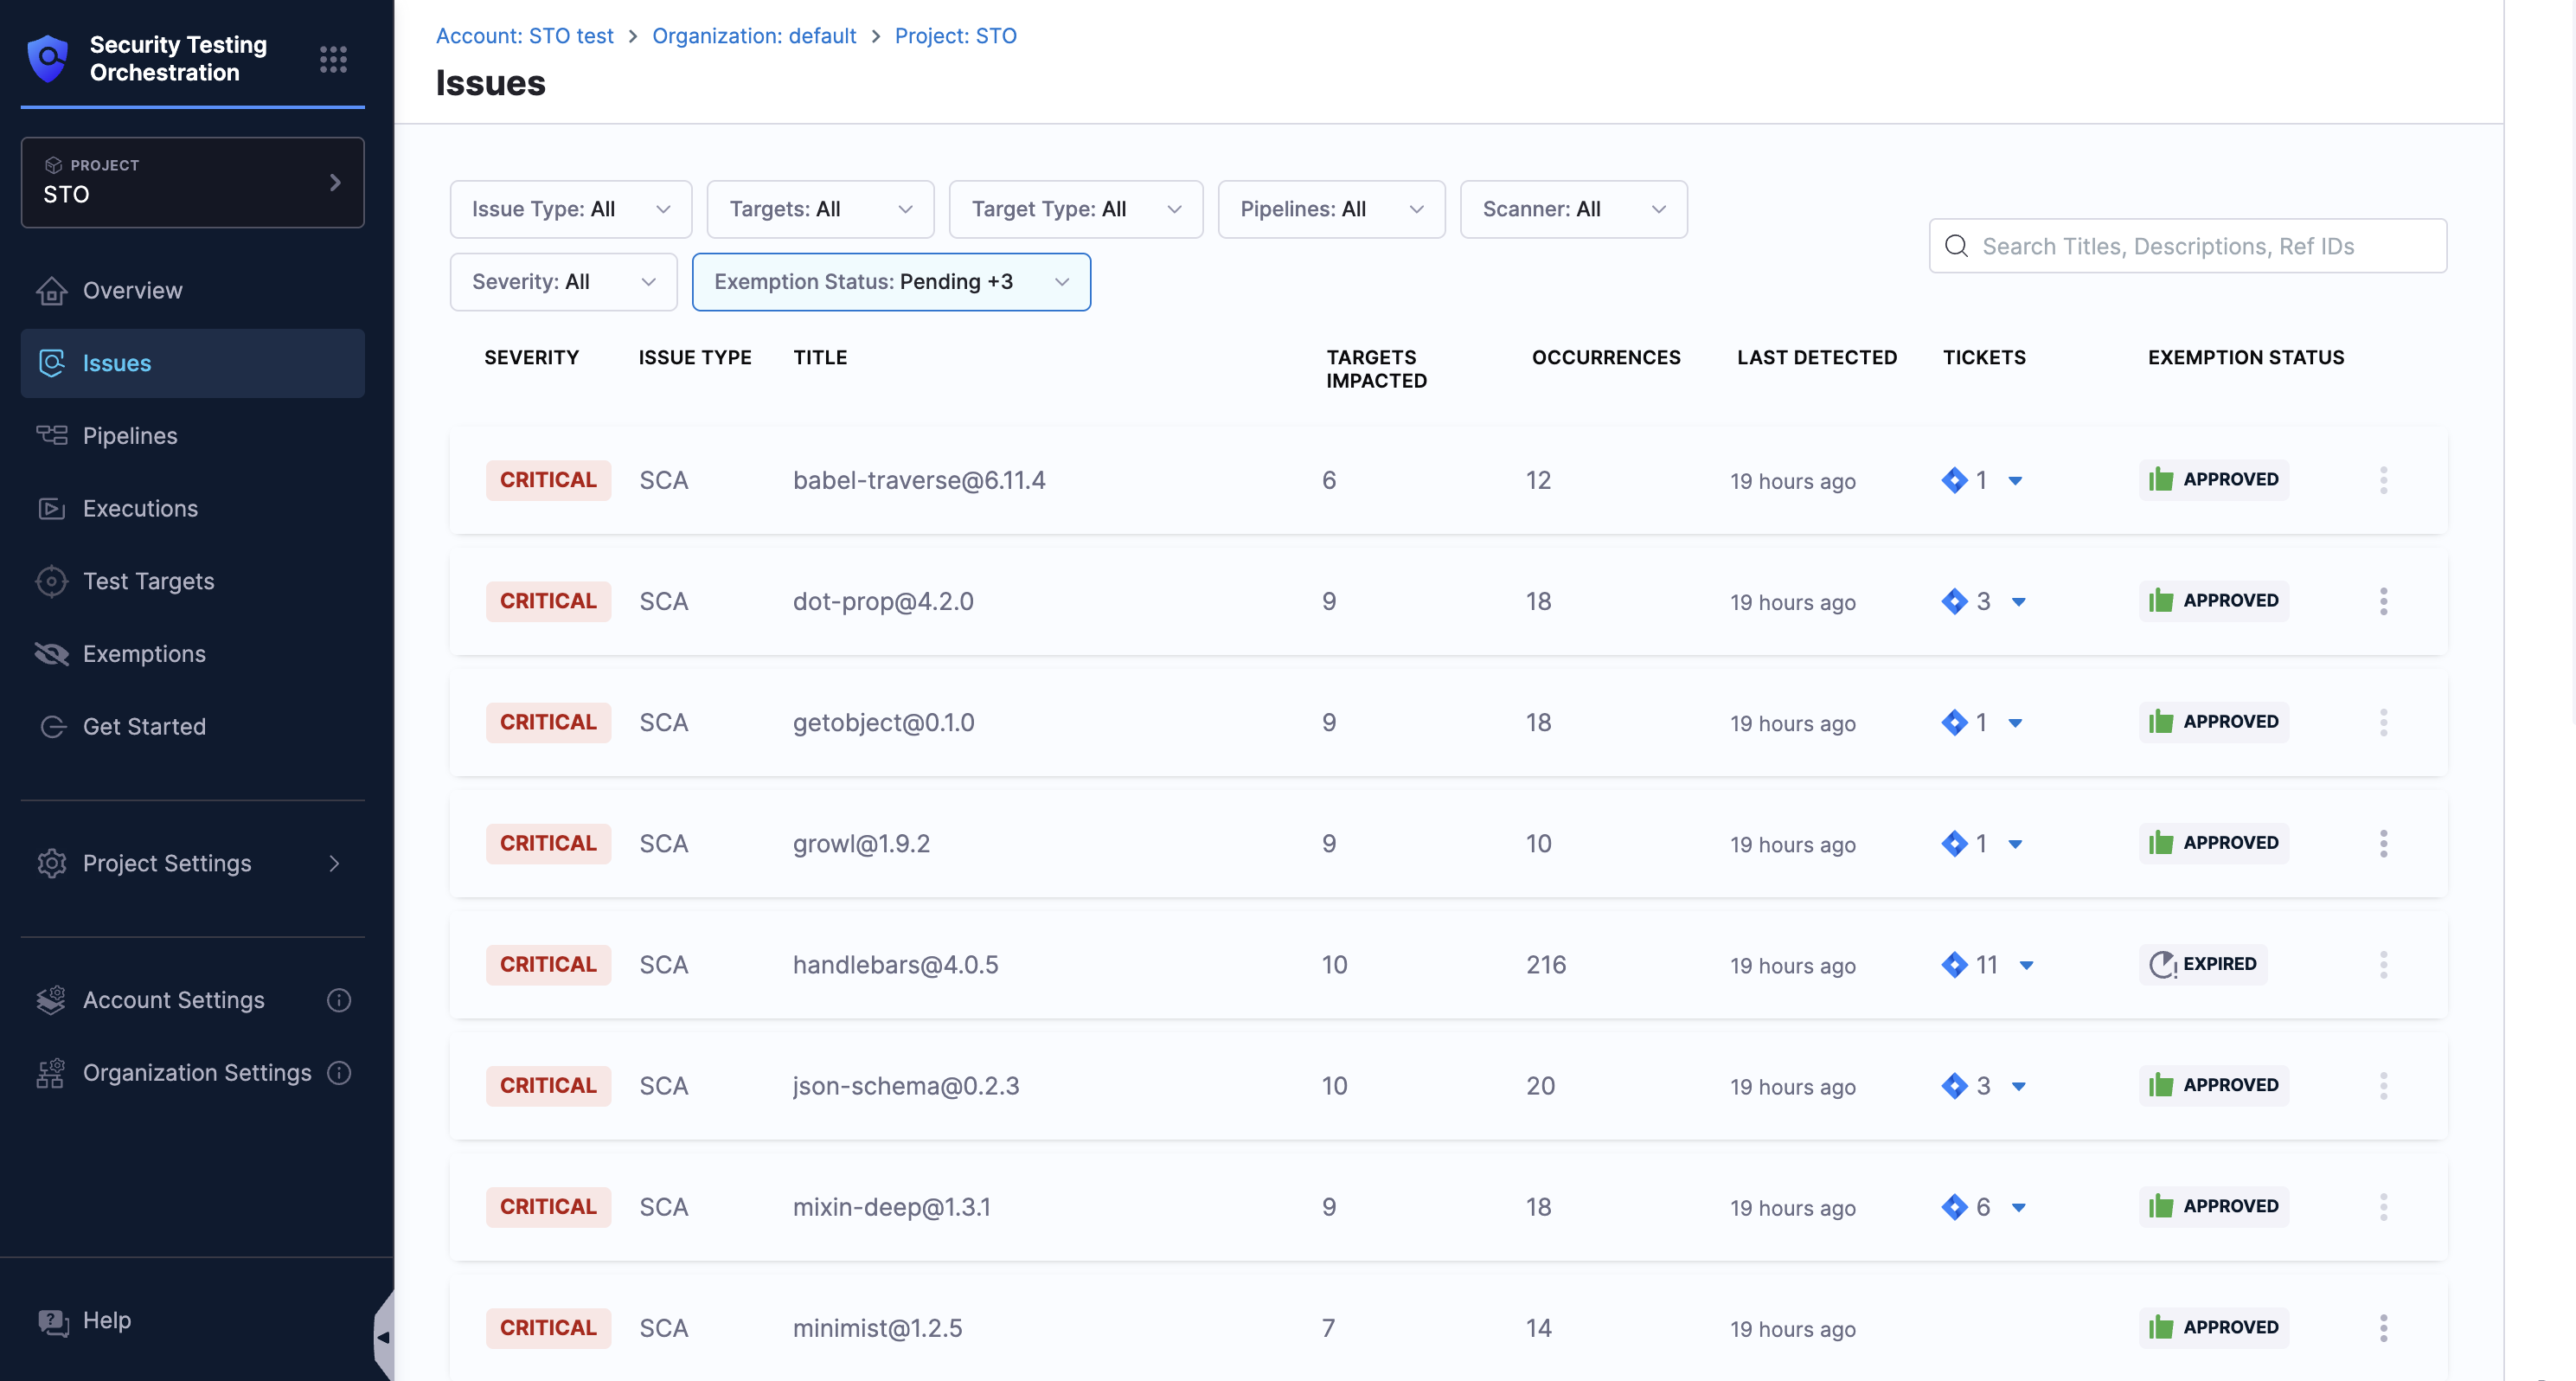
Task: Open three-dot menu for growl@1.9.2 row
Action: coord(2383,844)
